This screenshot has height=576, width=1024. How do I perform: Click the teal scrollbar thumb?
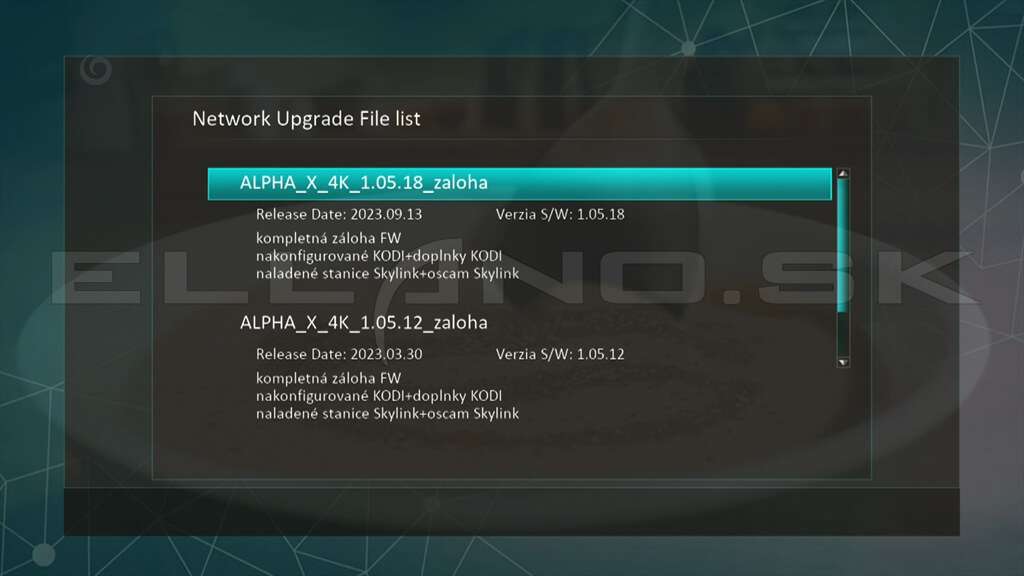(x=843, y=245)
